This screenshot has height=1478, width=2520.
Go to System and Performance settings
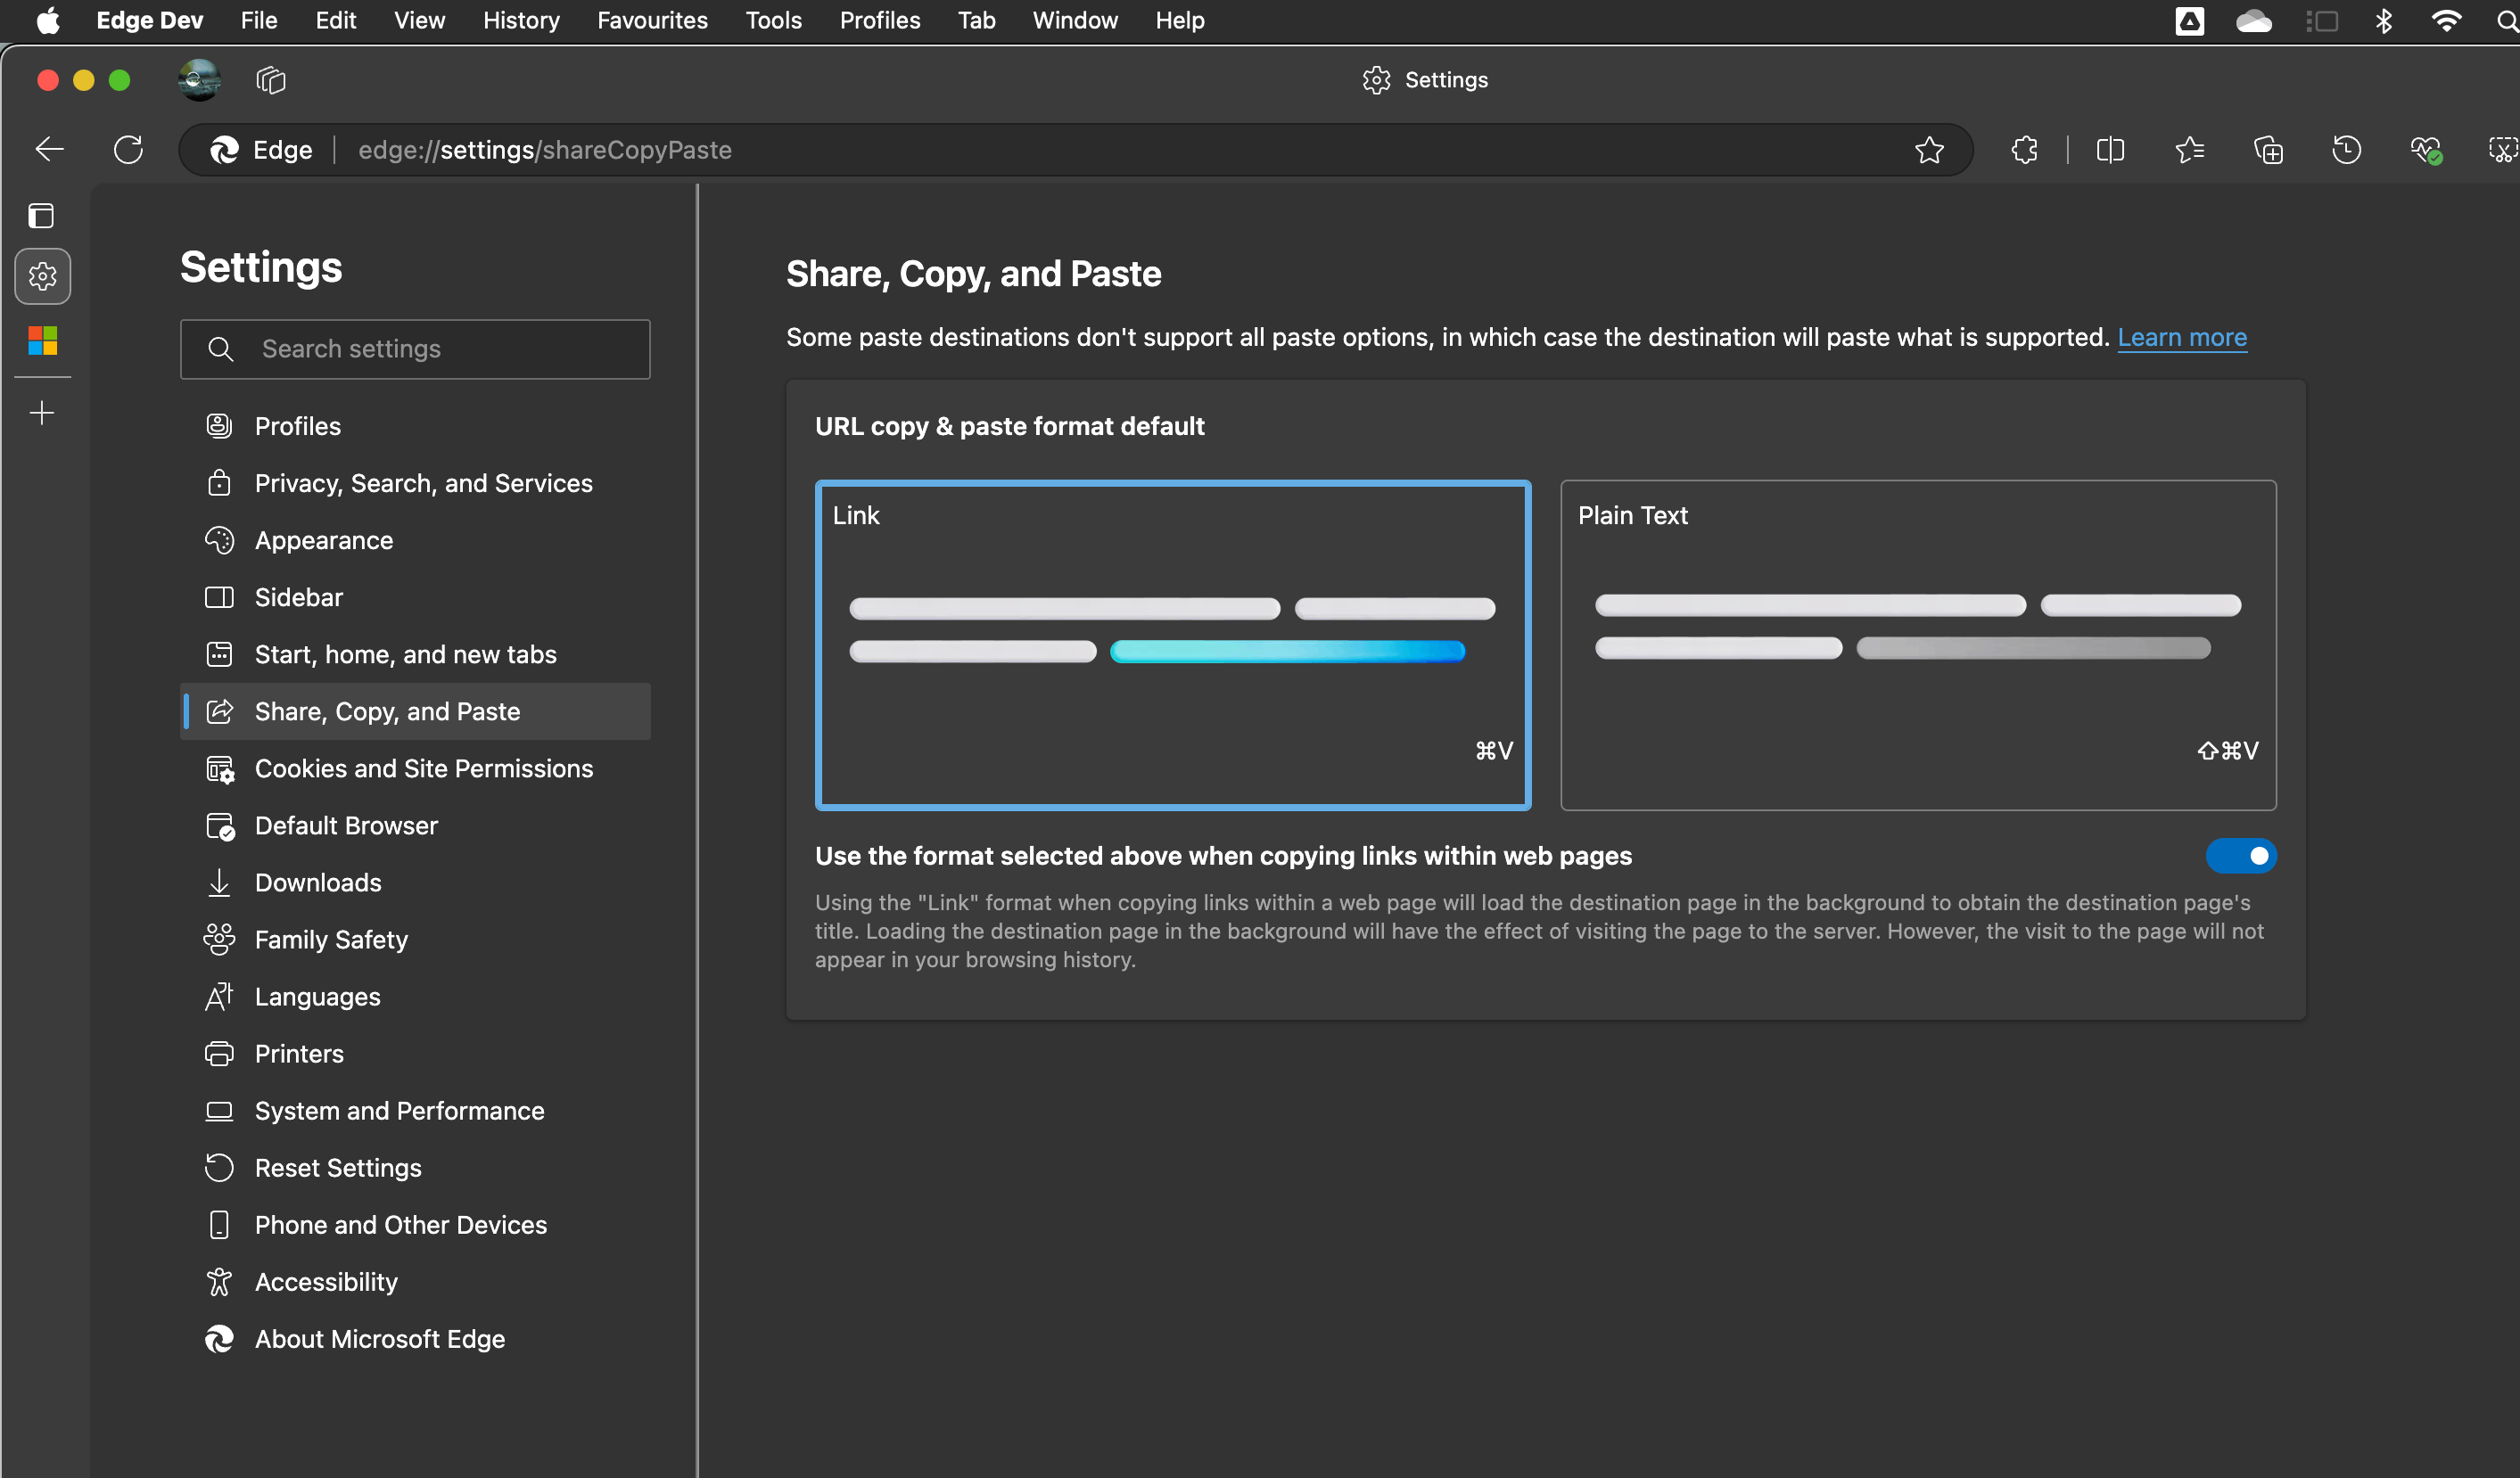click(x=399, y=1111)
